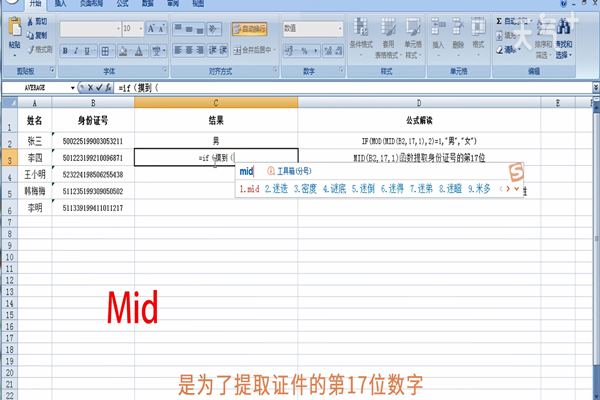
Task: Increase font size with the larger A icon
Action: coord(152,29)
